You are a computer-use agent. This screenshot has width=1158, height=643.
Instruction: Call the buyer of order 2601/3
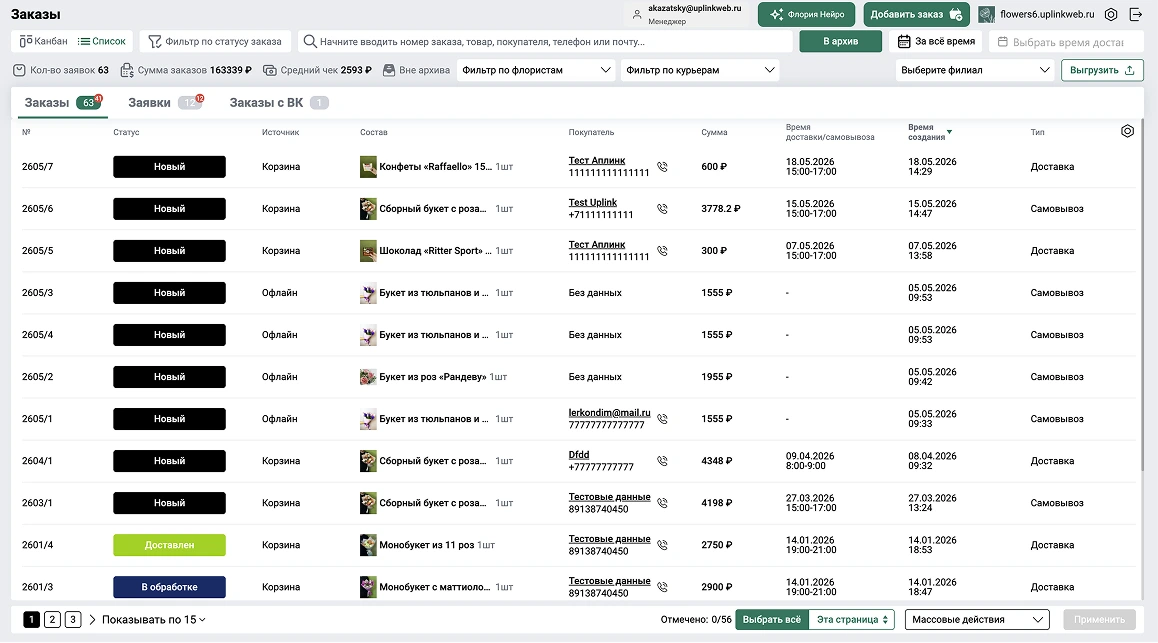(x=662, y=587)
